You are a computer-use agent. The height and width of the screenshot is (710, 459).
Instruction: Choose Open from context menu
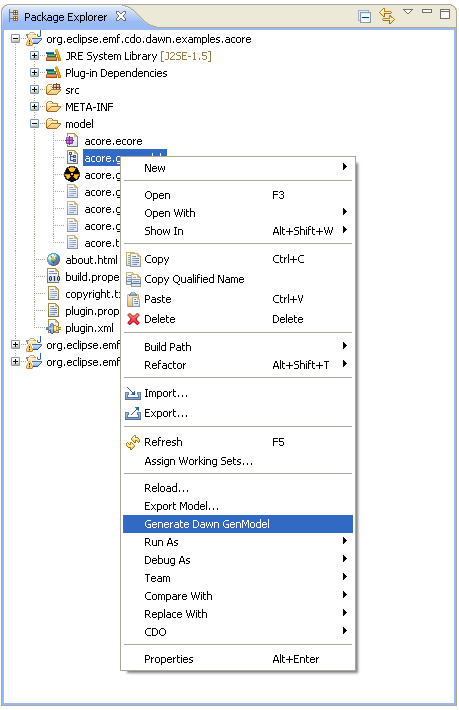tap(238, 195)
